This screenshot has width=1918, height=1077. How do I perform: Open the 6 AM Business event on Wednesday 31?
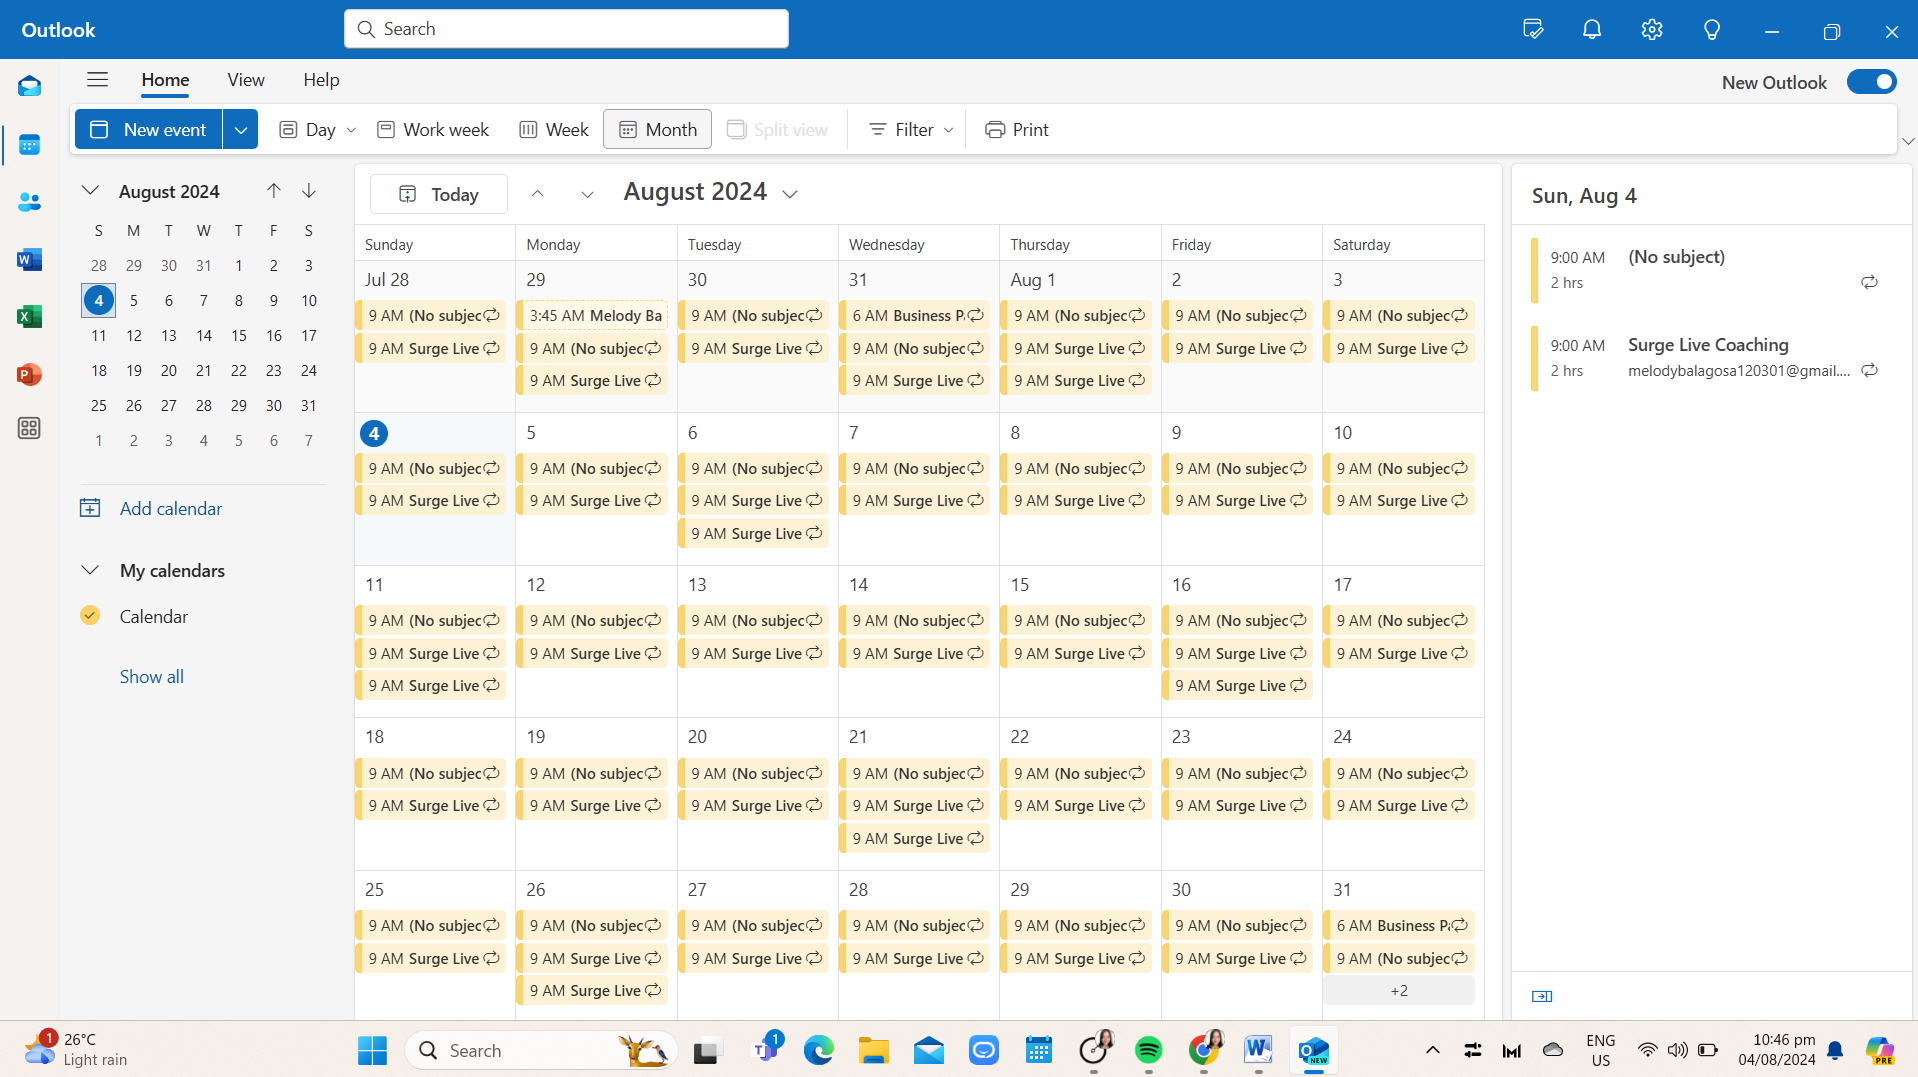coord(915,315)
